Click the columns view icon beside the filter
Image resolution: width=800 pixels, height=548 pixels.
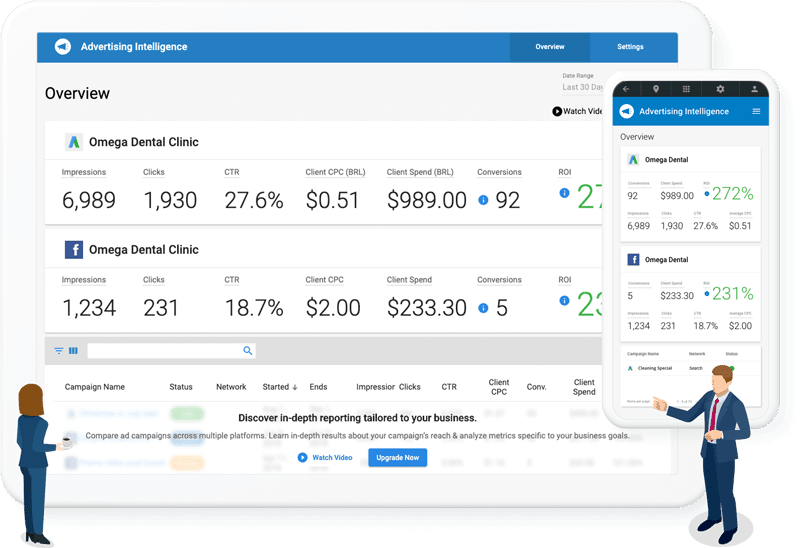point(73,351)
